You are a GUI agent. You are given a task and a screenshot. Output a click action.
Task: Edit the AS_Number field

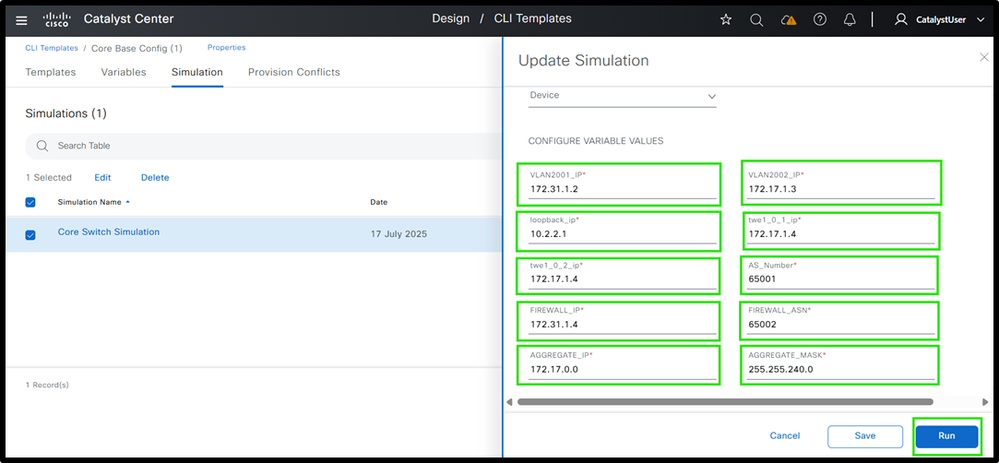(840, 275)
